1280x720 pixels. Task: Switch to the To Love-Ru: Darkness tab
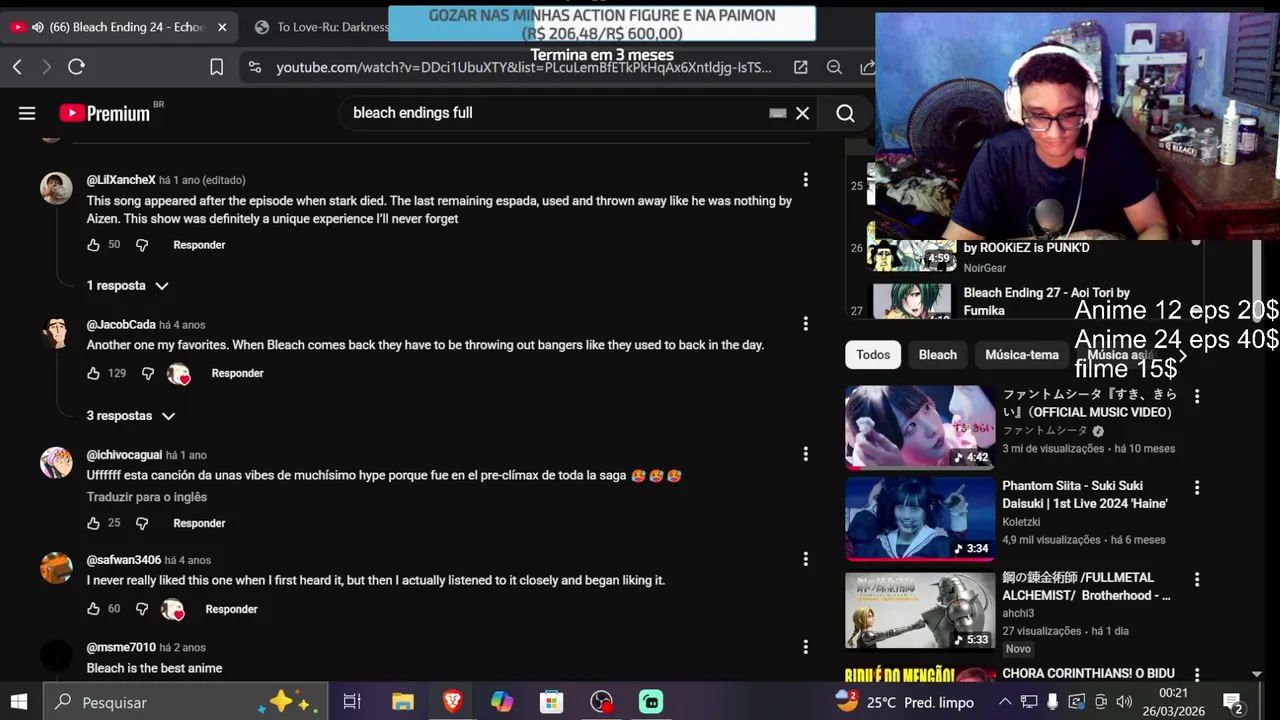coord(320,27)
